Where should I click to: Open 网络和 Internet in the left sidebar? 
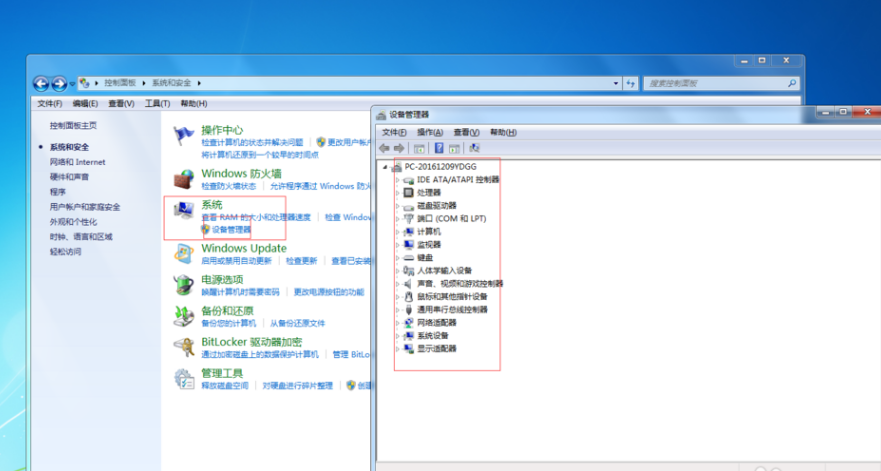(x=77, y=161)
